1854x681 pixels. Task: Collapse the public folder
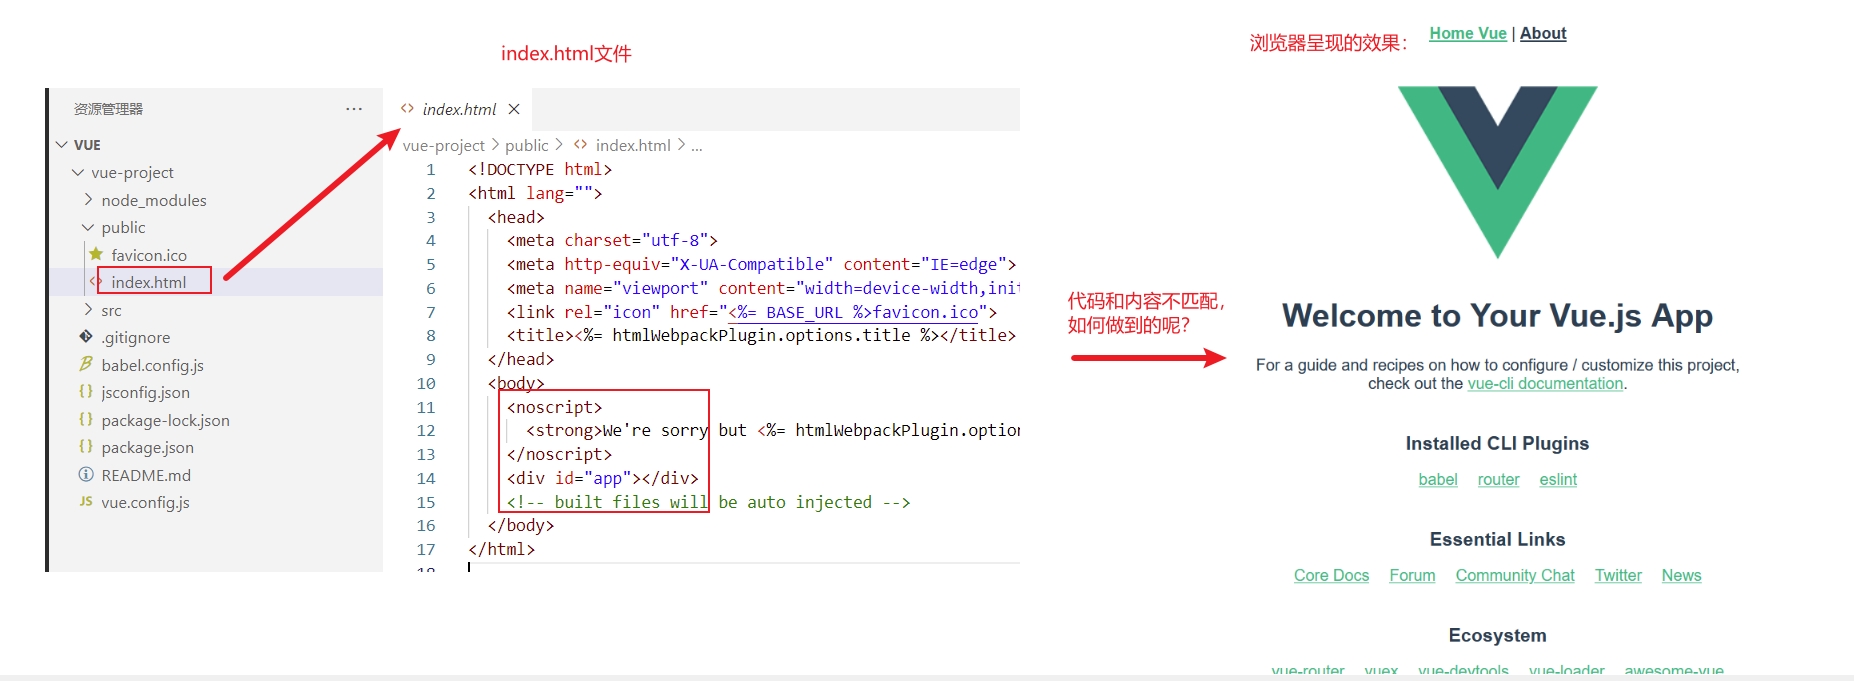(89, 228)
